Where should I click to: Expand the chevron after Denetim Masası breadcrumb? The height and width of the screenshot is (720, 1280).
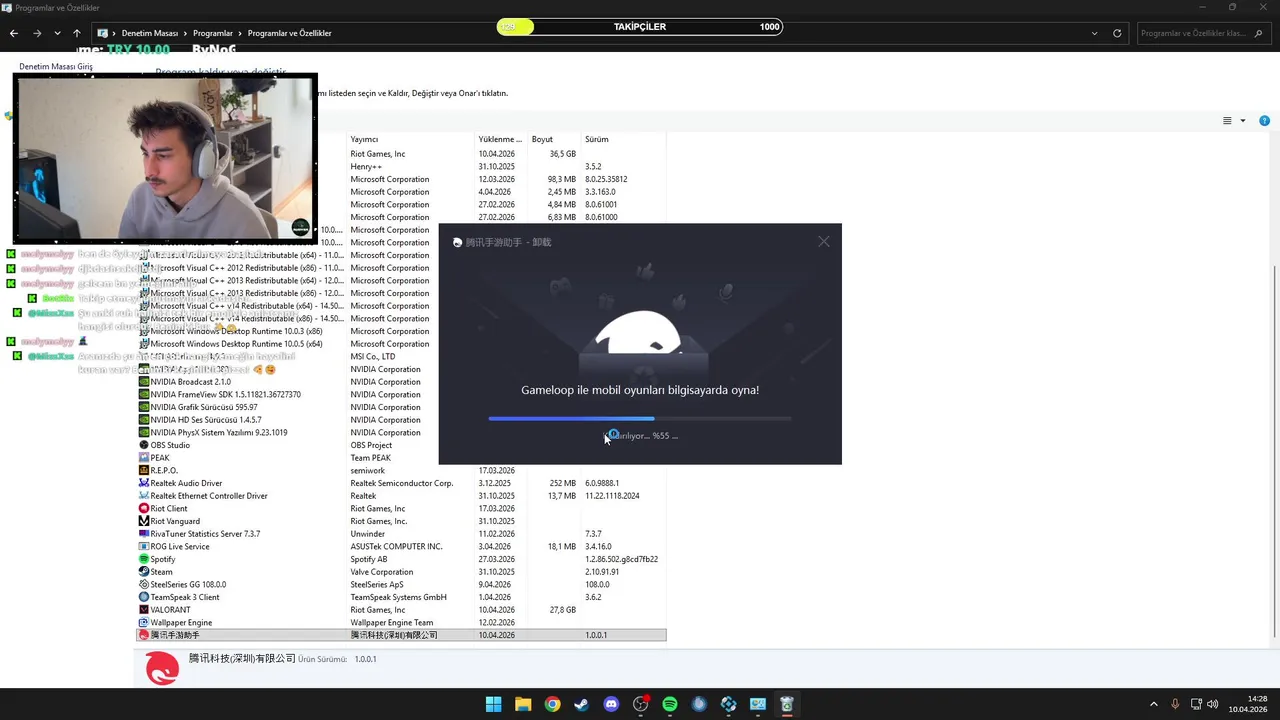click(x=186, y=33)
